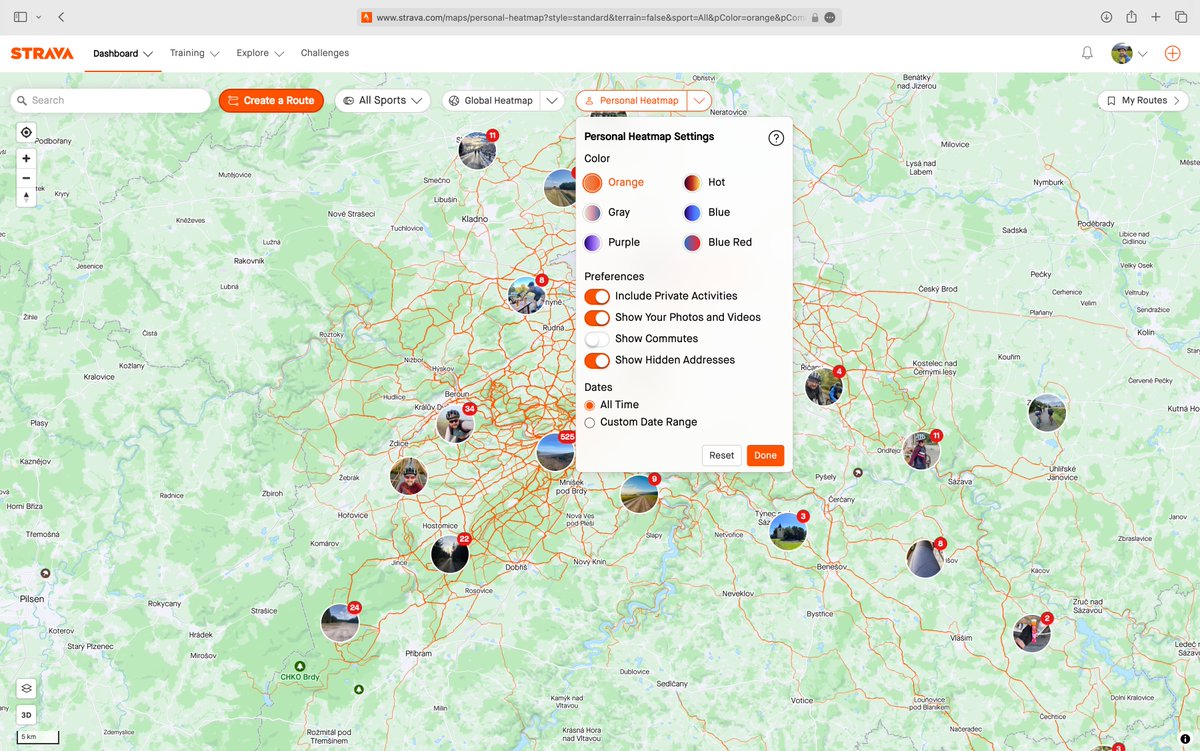Open help via the question mark icon
The image size is (1200, 751).
[x=776, y=138]
